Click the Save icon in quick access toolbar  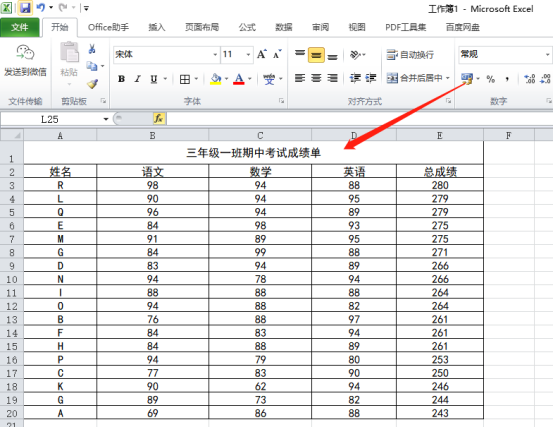25,8
